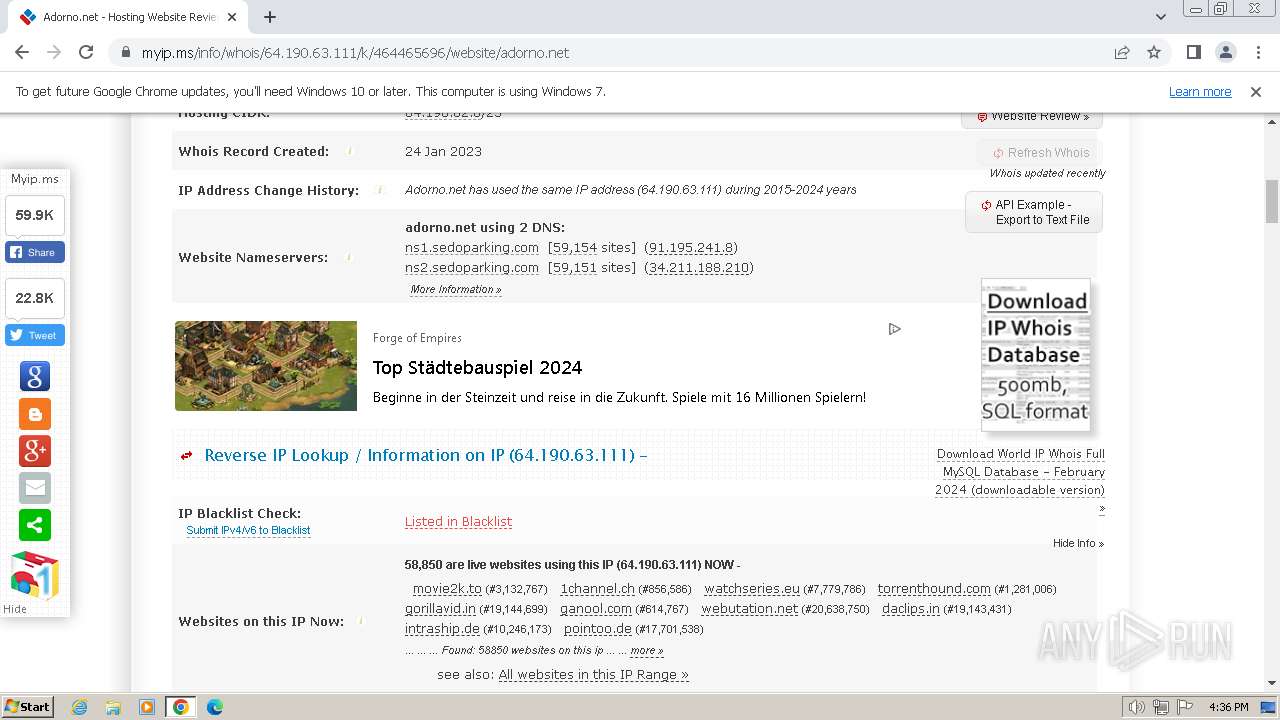
Task: Click Download IP Whois Database image
Action: tap(1036, 355)
